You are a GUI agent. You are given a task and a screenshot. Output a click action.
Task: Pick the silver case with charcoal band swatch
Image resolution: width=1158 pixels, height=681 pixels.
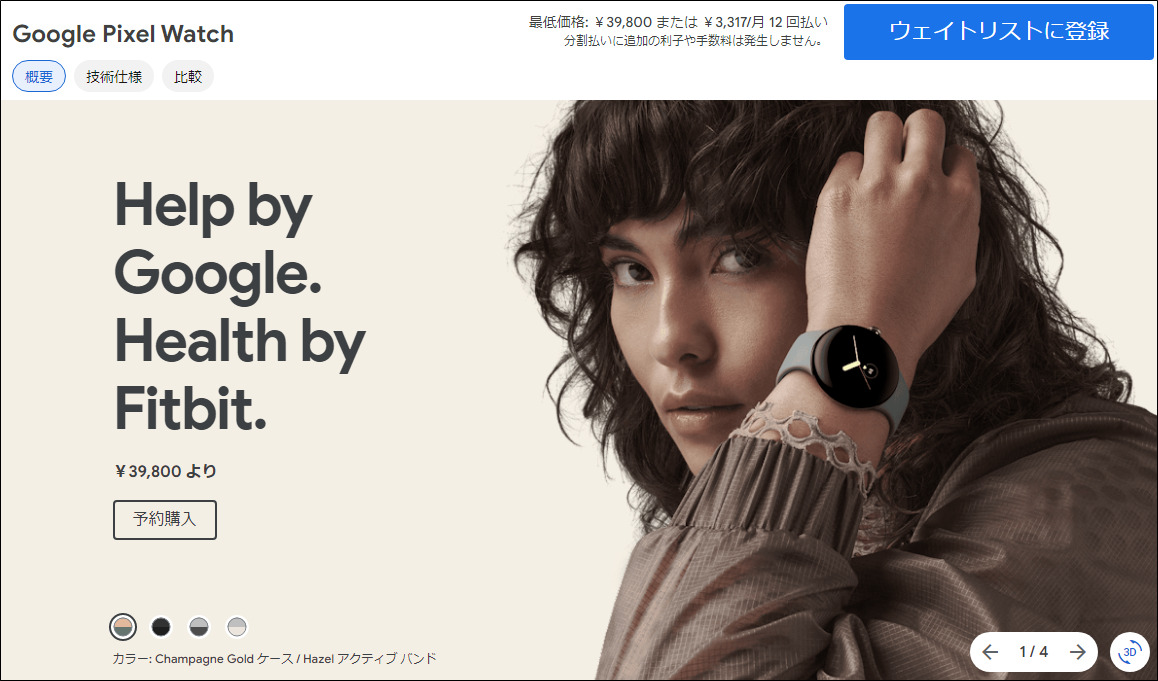click(199, 627)
